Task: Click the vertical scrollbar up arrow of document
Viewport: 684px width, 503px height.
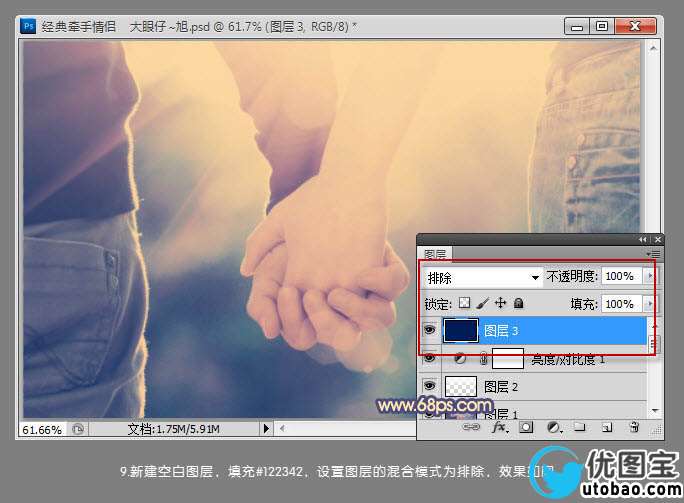Action: pos(653,48)
